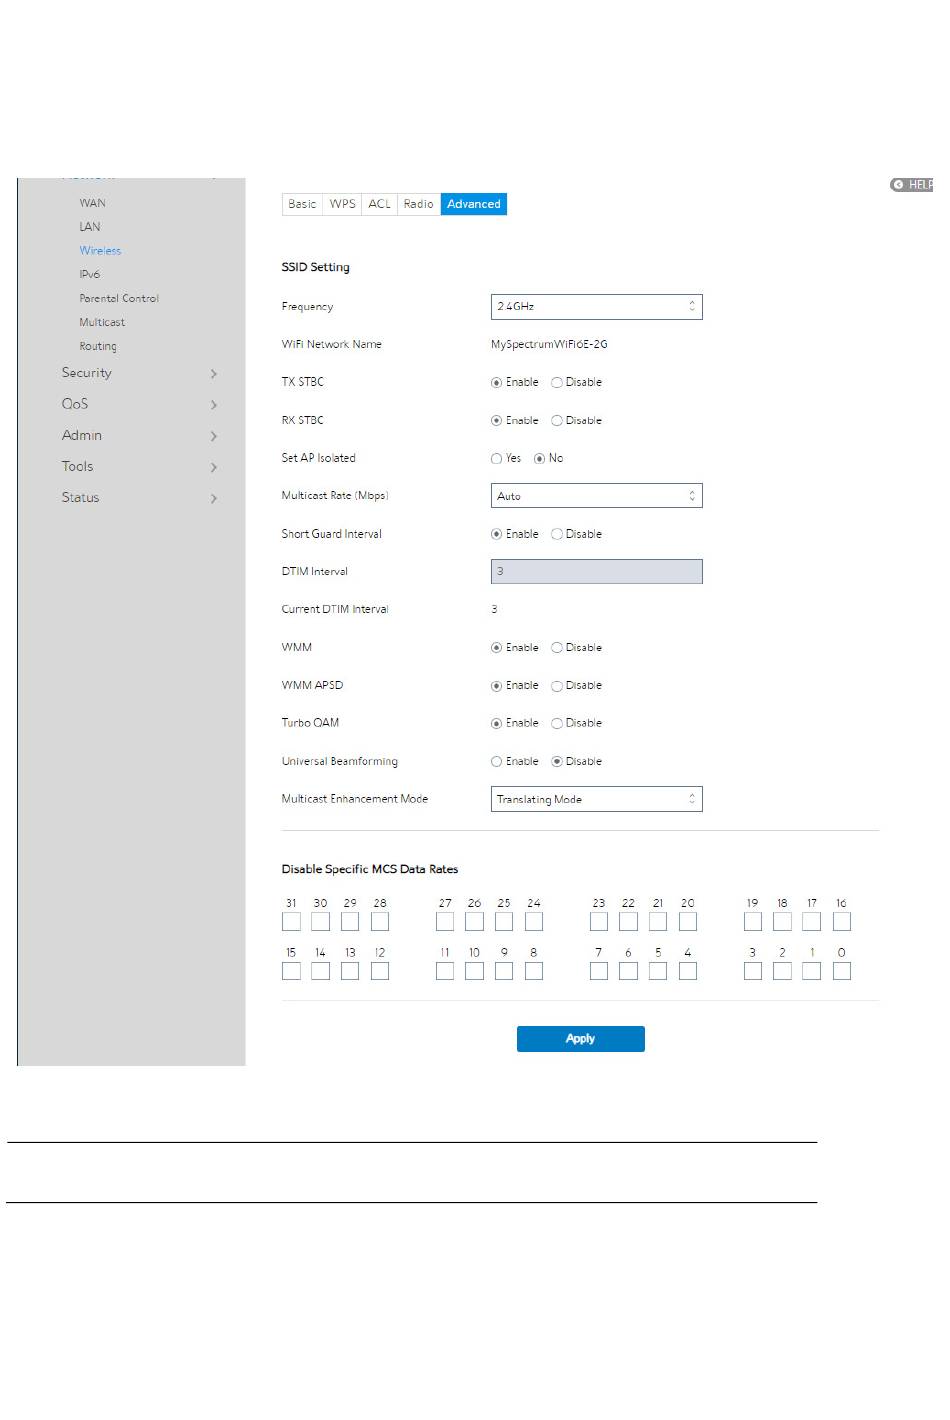Open the WAN settings page

pyautogui.click(x=92, y=203)
